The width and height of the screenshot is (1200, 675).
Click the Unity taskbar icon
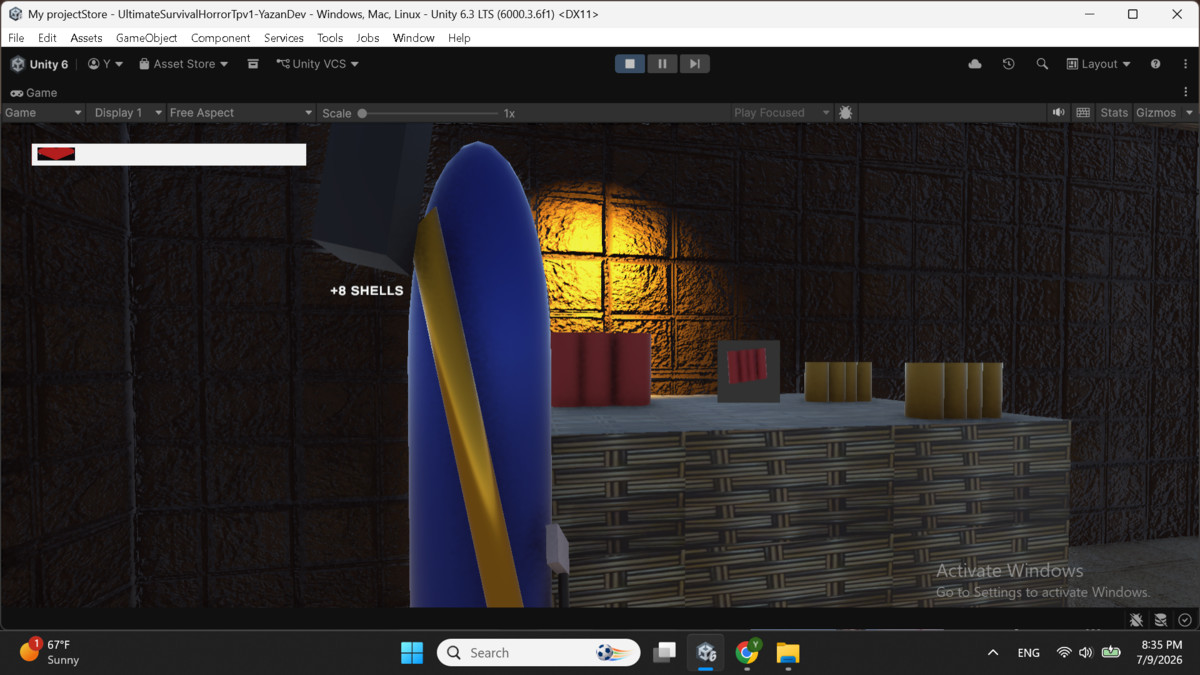[x=707, y=653]
